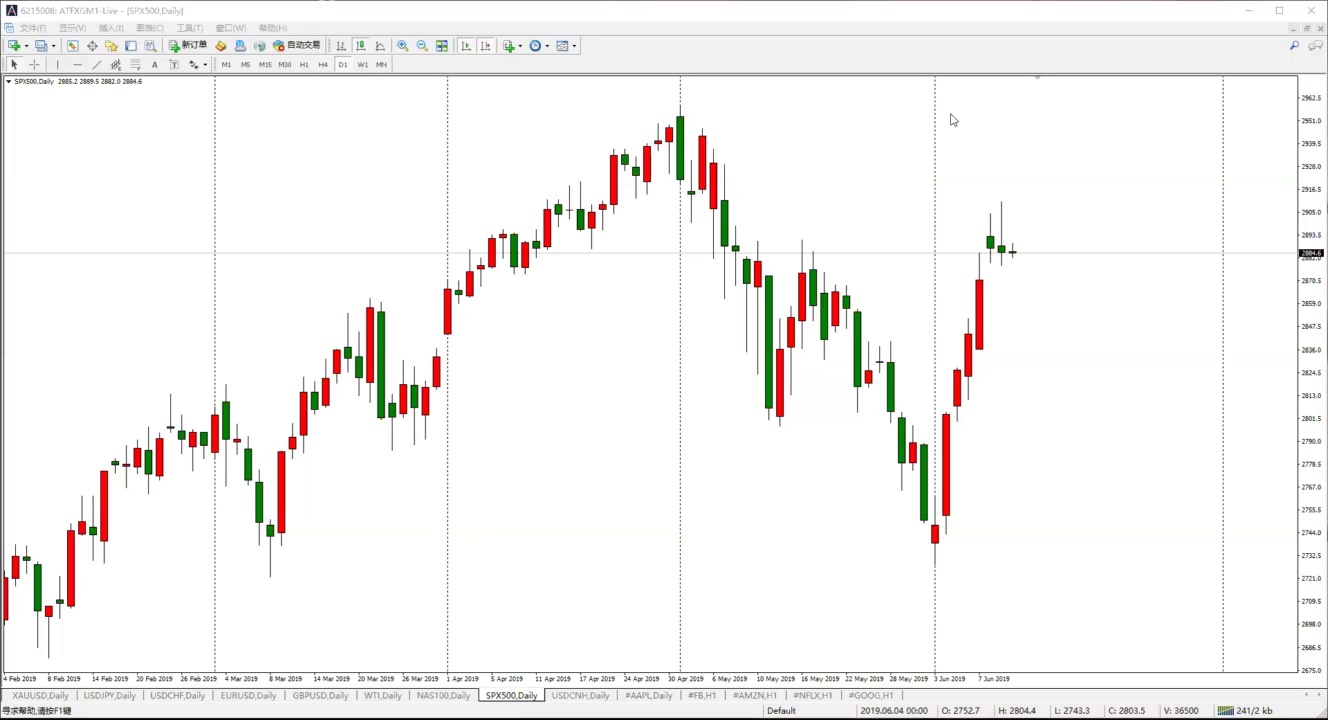Open the search magnifier icon
This screenshot has width=1328, height=720.
coord(1294,46)
